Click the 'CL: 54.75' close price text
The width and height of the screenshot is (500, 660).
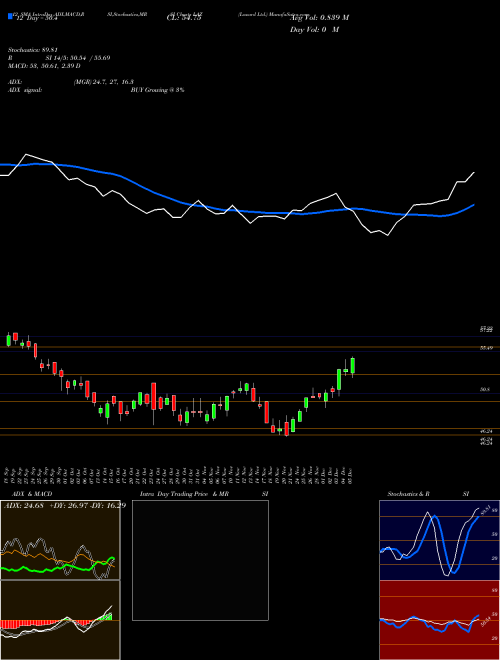tap(184, 18)
